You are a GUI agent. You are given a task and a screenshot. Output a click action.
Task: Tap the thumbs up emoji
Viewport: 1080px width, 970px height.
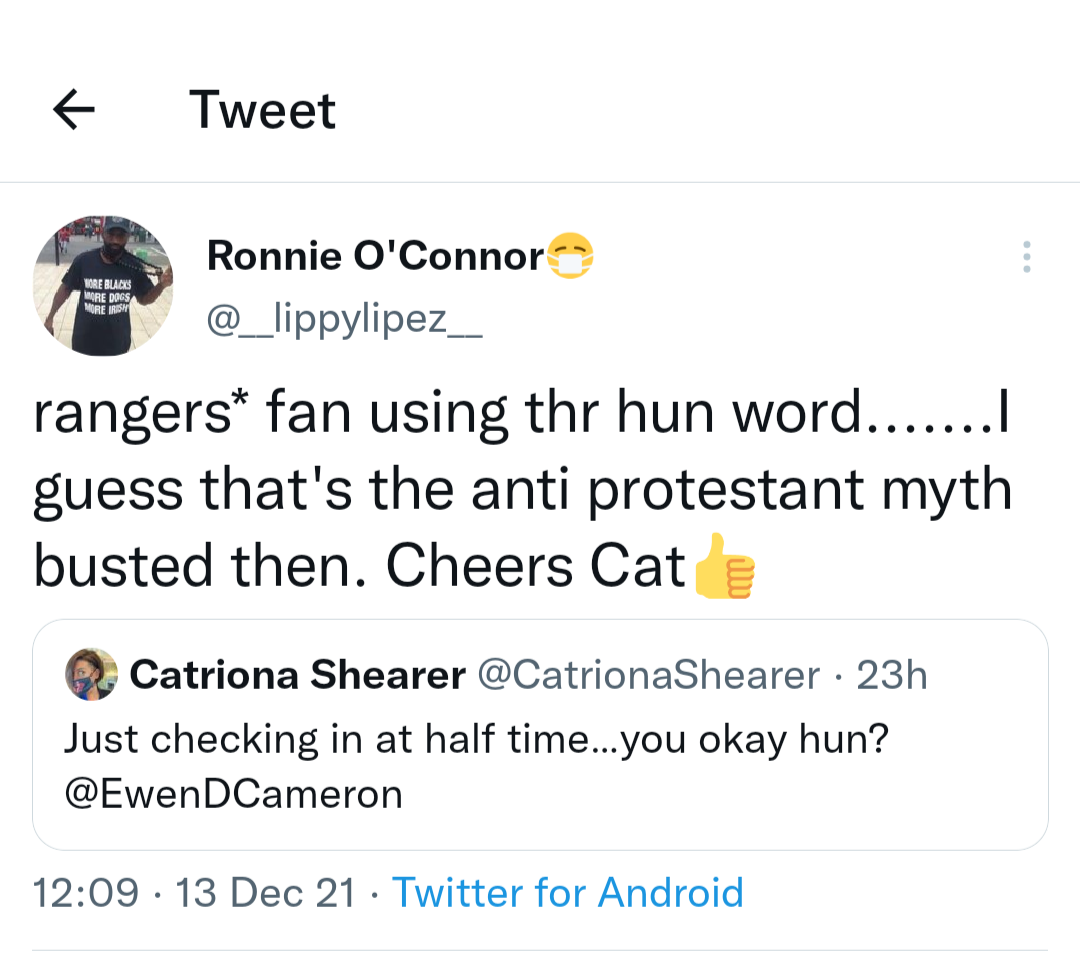[724, 566]
